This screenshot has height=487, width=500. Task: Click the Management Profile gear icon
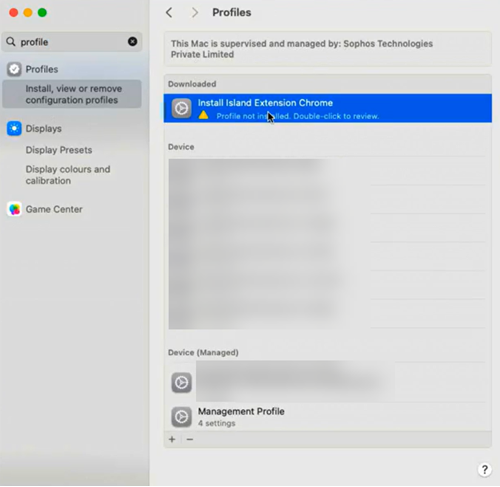pyautogui.click(x=181, y=417)
